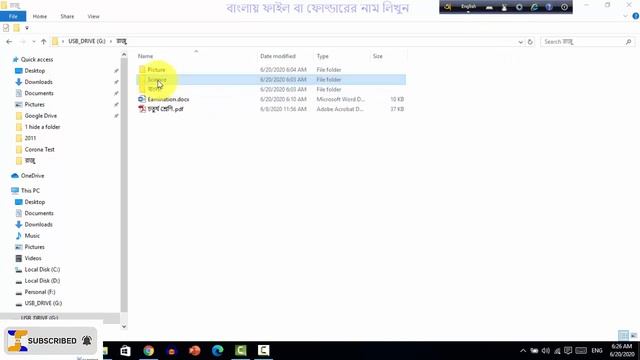Open the View ribbon tab

93,16
